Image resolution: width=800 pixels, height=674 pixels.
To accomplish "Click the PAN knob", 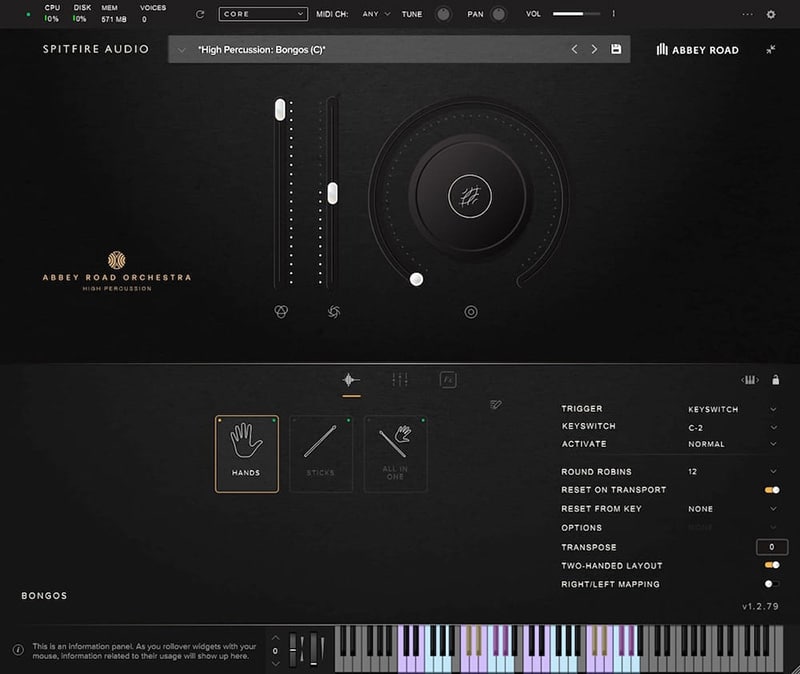I will pyautogui.click(x=498, y=14).
